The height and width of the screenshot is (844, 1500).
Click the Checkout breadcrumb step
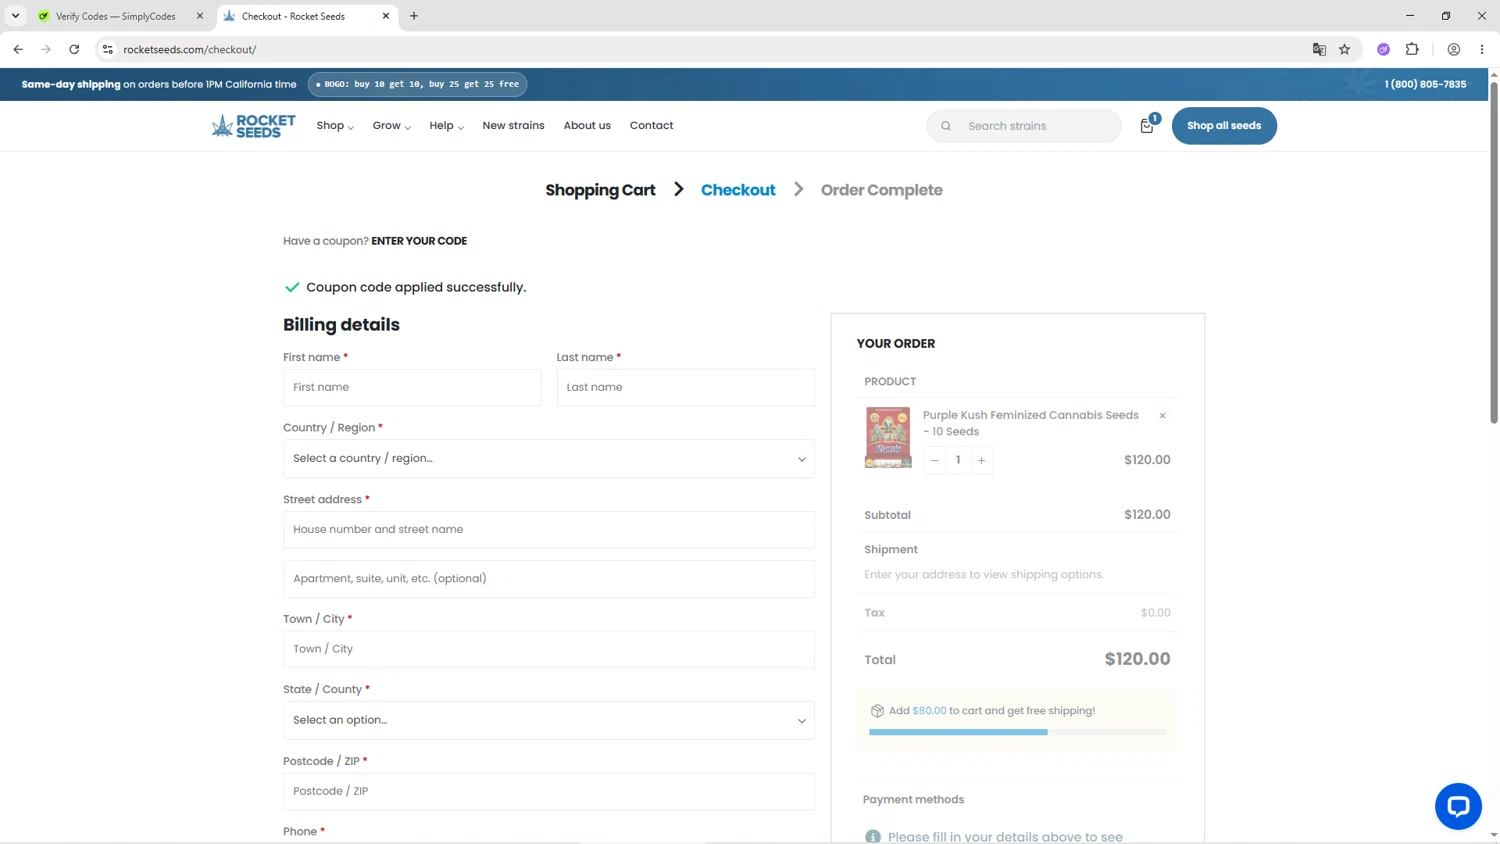pyautogui.click(x=738, y=190)
